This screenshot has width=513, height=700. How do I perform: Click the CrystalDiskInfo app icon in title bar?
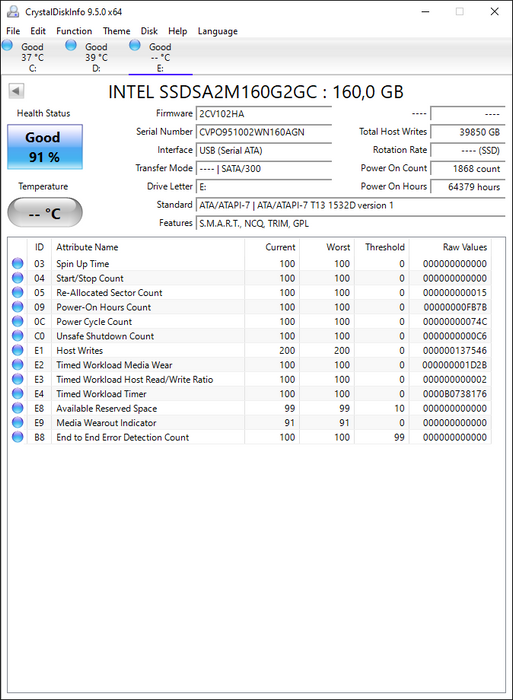click(13, 12)
